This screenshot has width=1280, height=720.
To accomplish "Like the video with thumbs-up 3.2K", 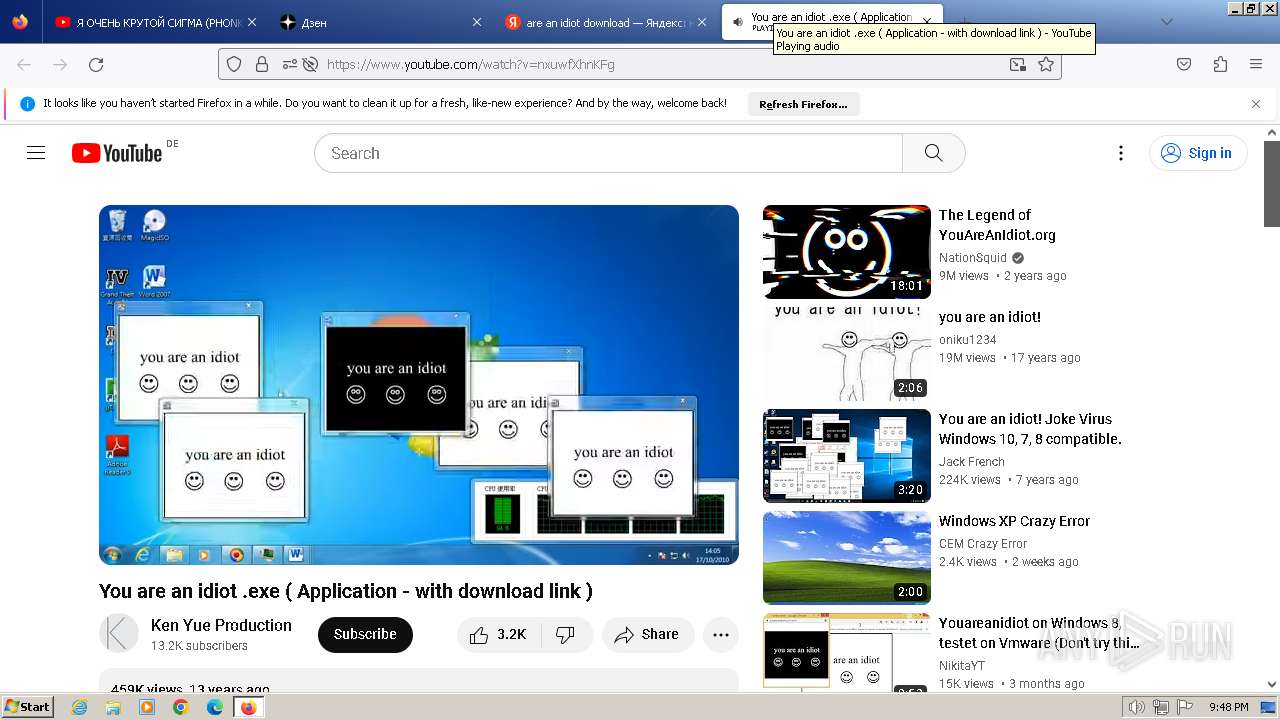I will tap(498, 634).
